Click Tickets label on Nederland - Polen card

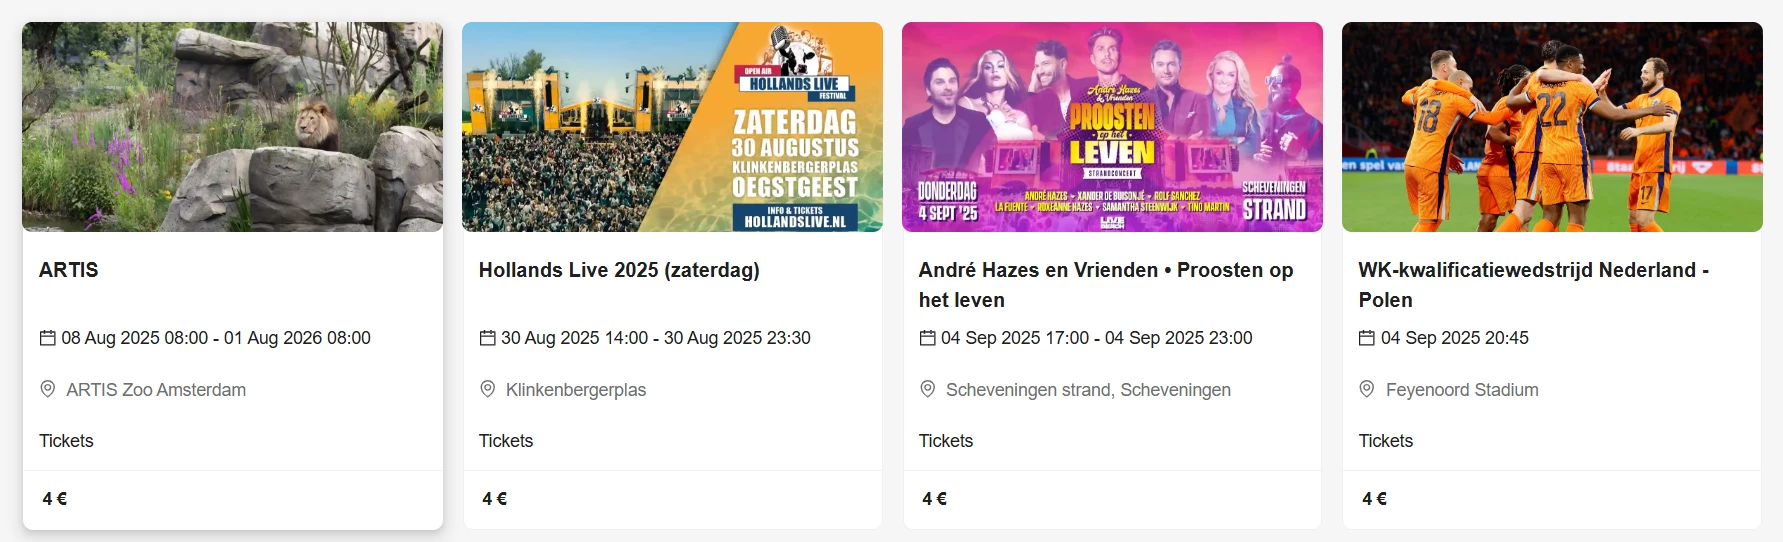(1386, 441)
